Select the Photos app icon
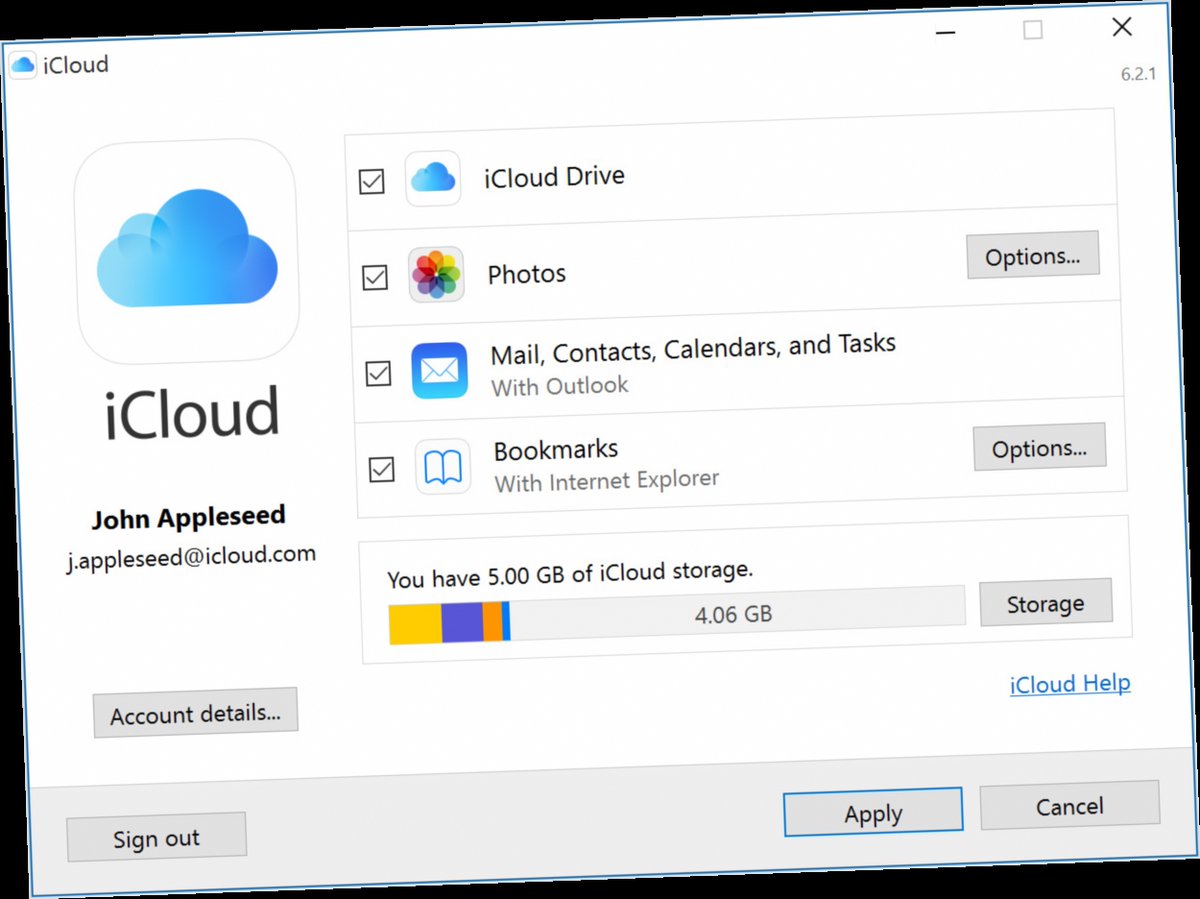The image size is (1200, 899). [437, 274]
